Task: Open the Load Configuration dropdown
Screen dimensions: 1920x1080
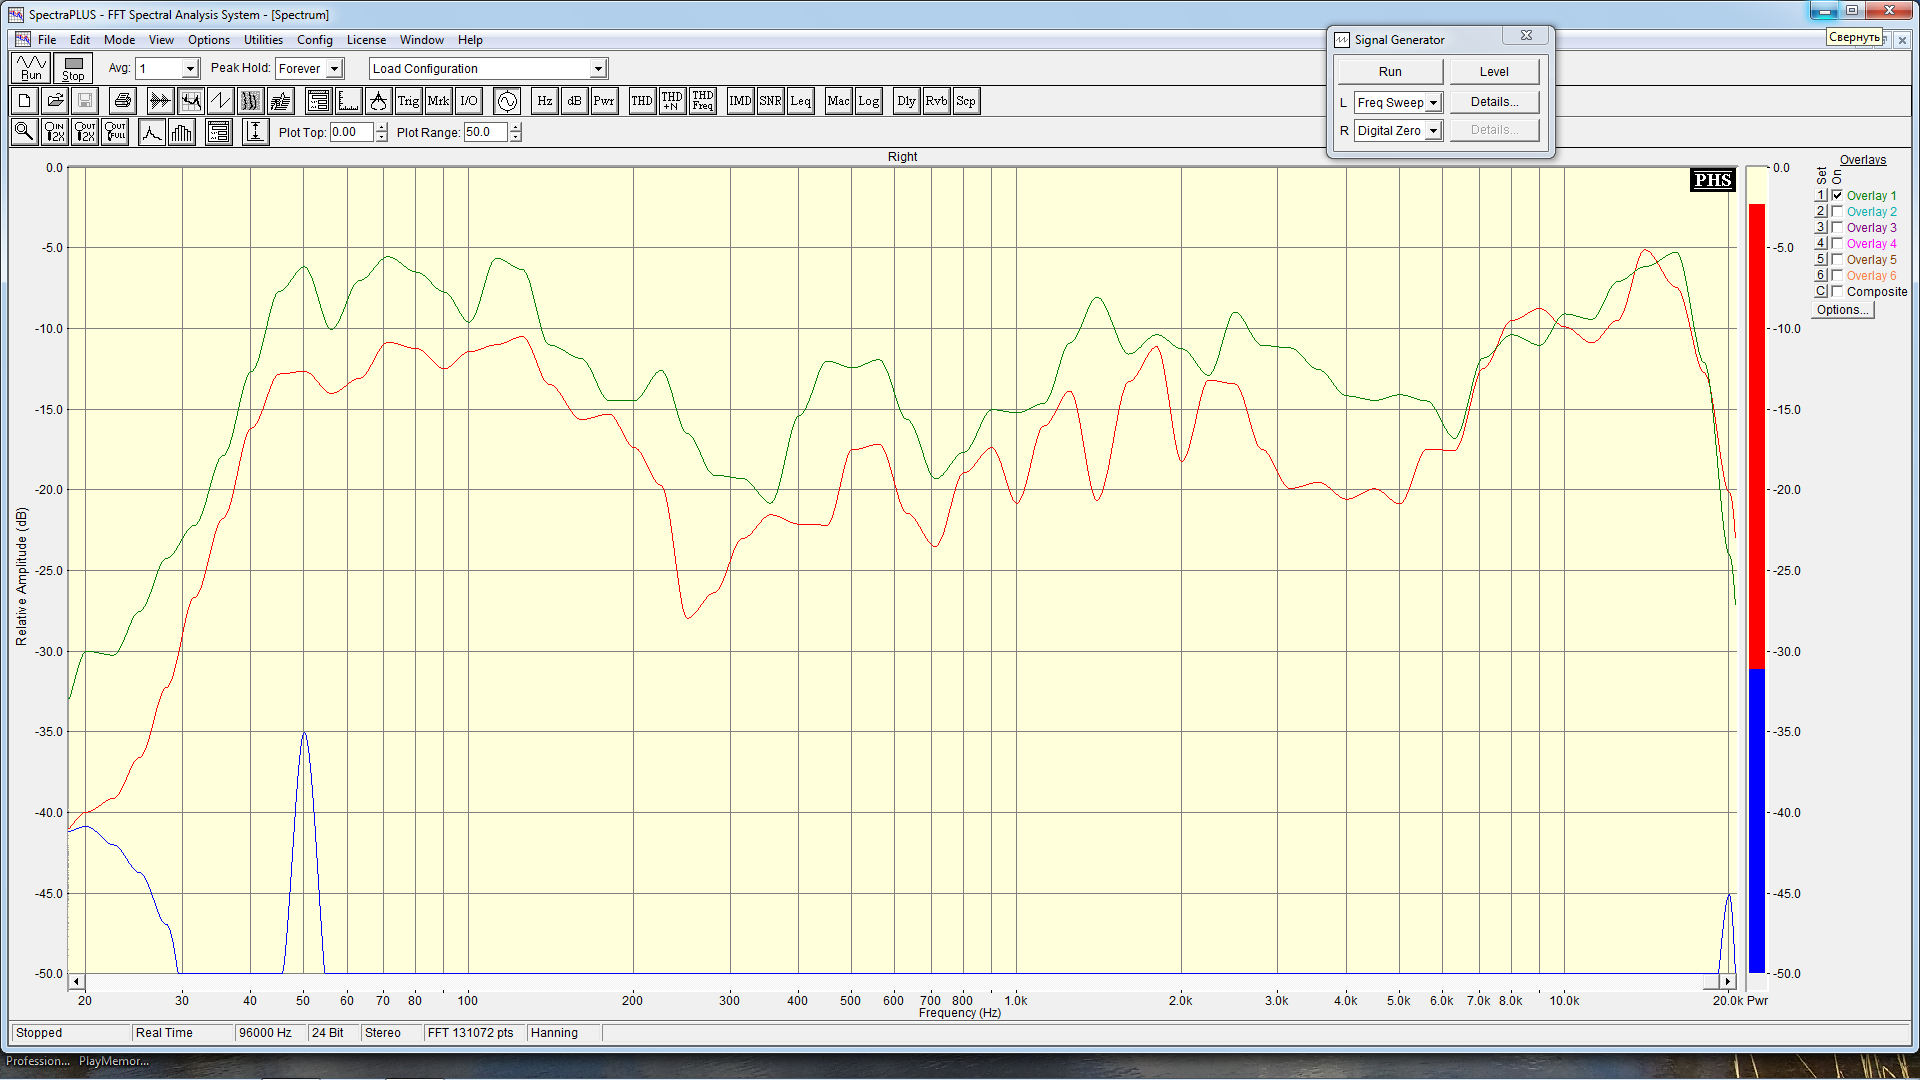Action: tap(597, 69)
